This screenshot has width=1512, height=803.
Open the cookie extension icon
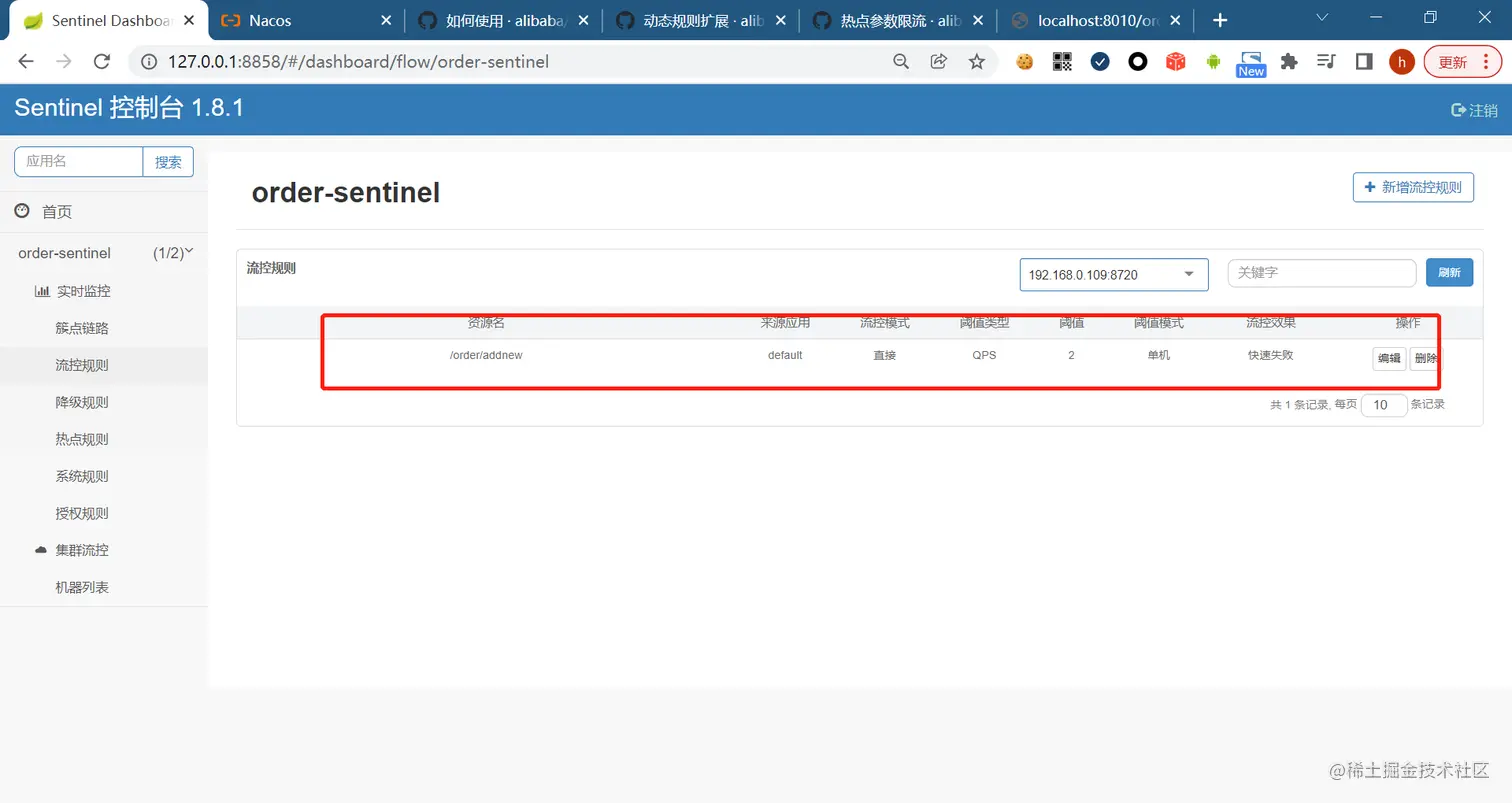pyautogui.click(x=1024, y=62)
